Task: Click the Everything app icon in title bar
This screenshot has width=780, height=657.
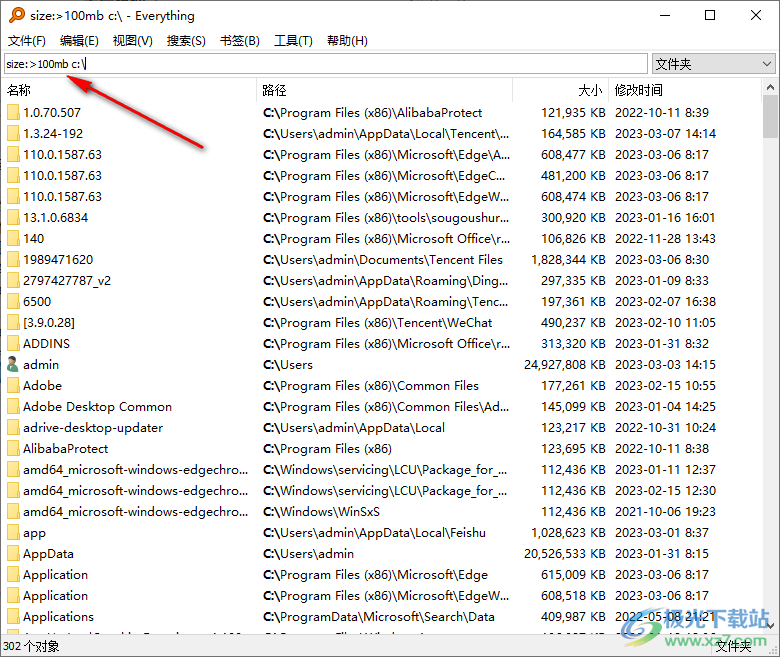Action: point(16,15)
